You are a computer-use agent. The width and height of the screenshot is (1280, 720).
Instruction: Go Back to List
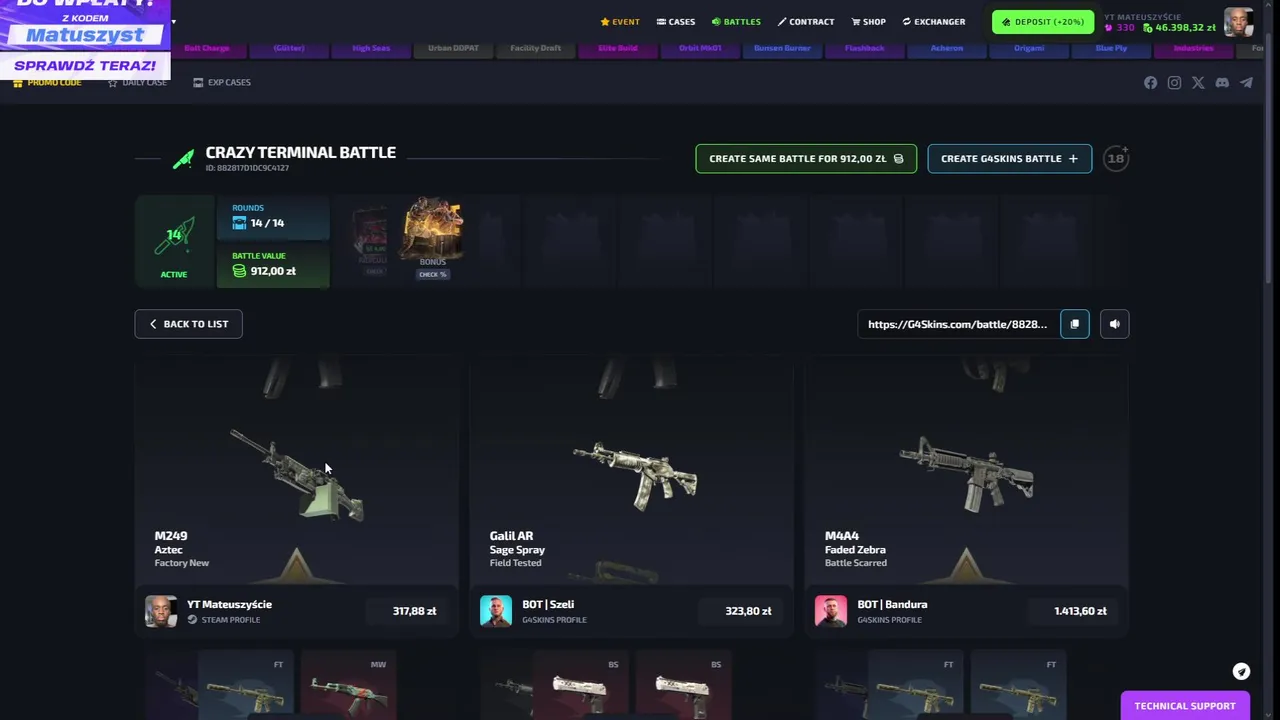188,324
